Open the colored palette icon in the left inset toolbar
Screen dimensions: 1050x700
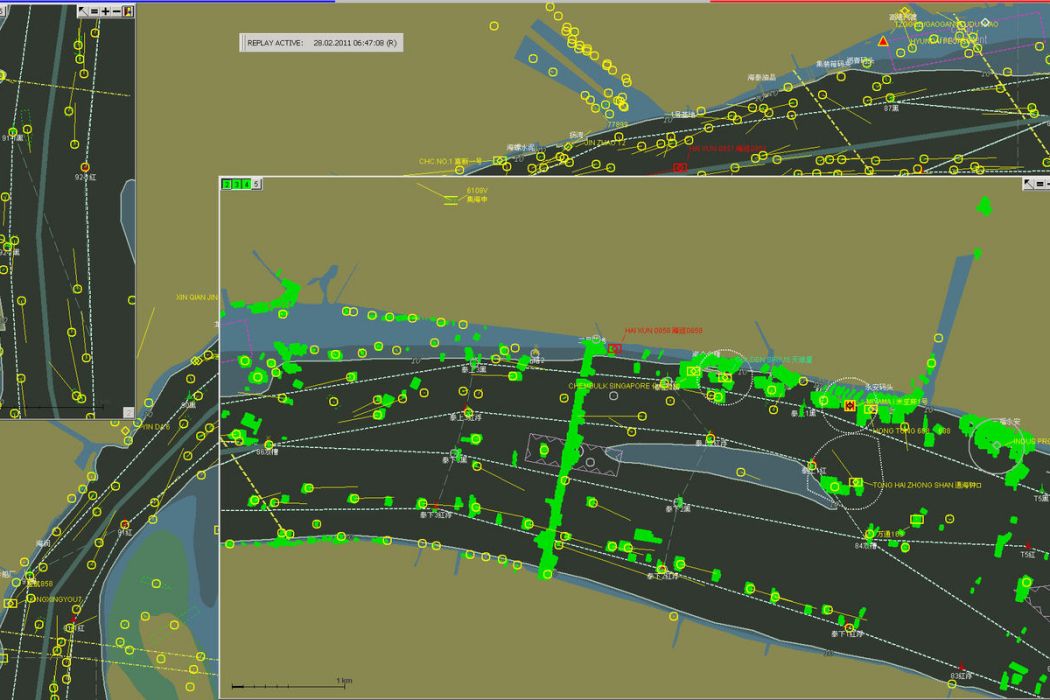click(x=128, y=11)
